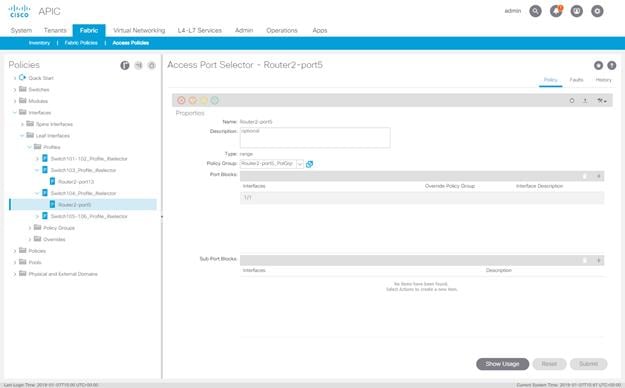Click the major faults orange circle icon
The image size is (625, 388).
click(193, 100)
